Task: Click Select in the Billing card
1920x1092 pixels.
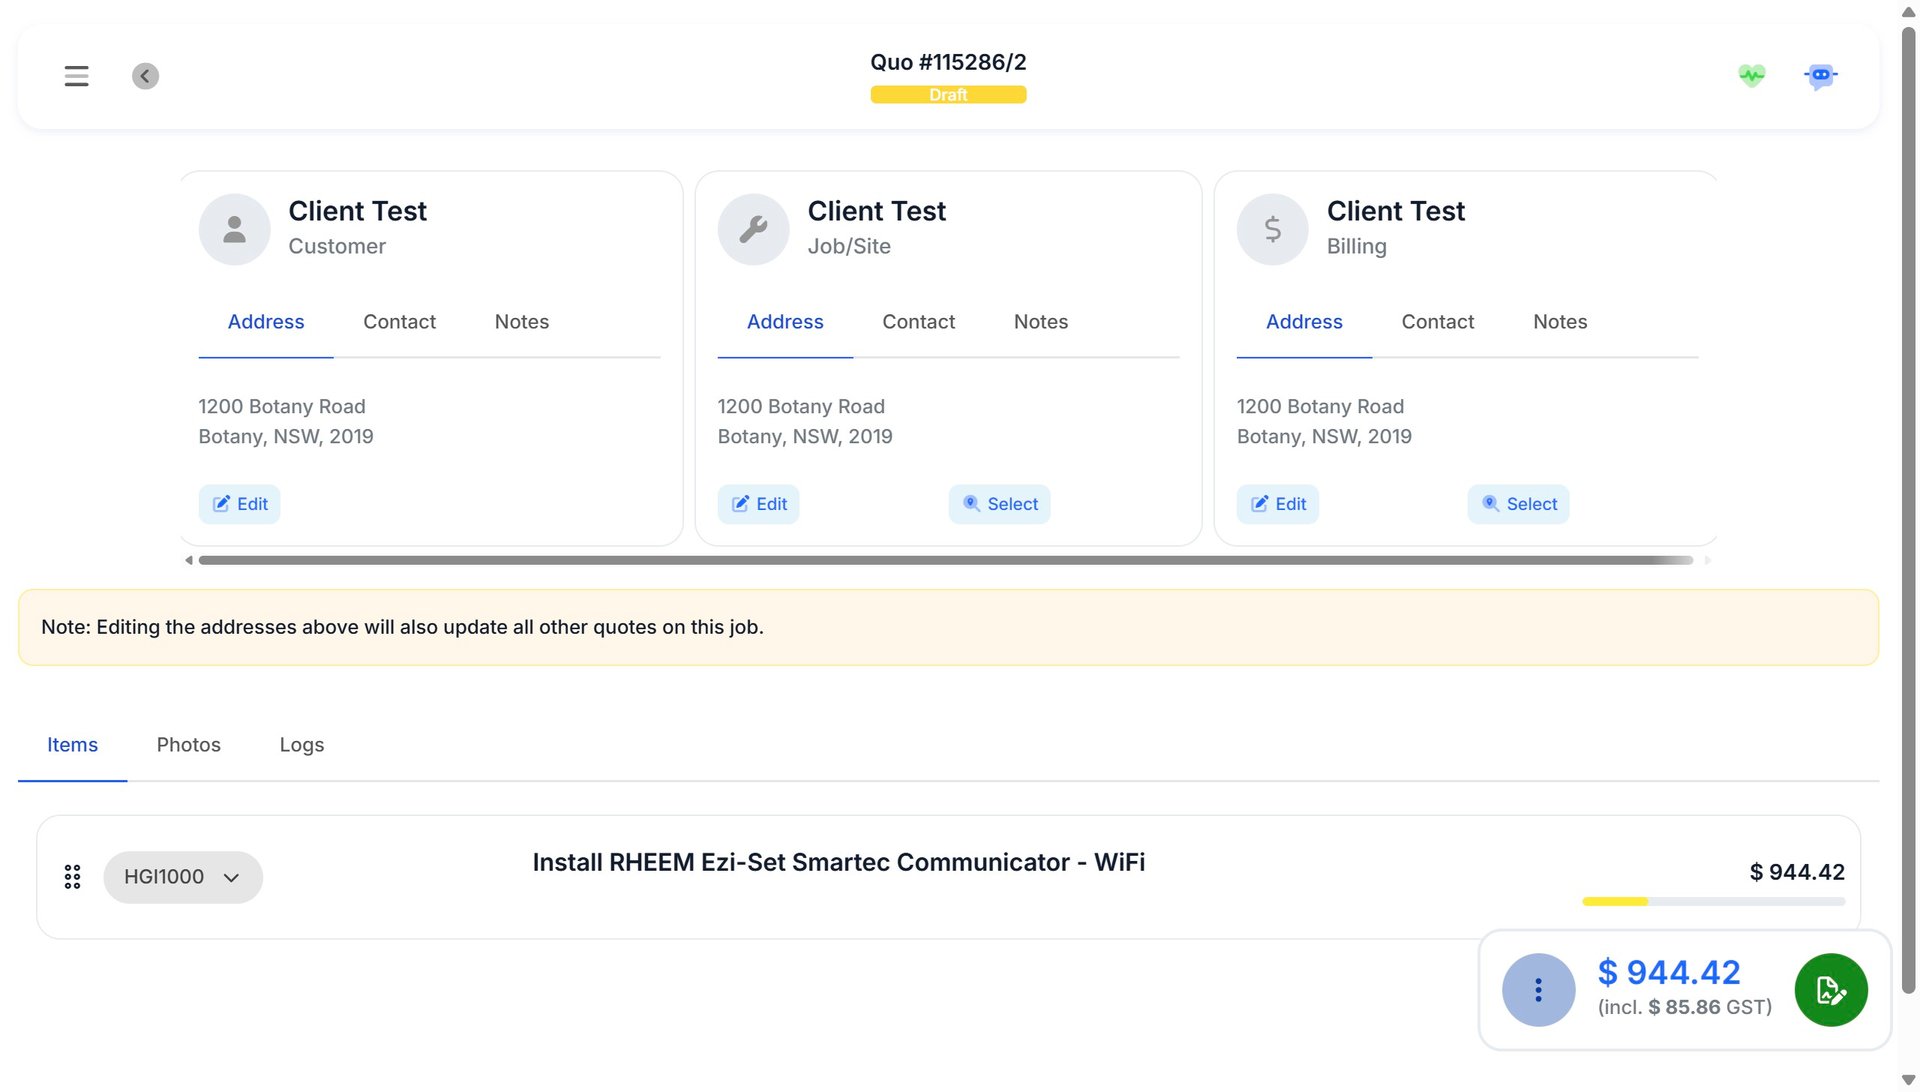Action: coord(1518,504)
